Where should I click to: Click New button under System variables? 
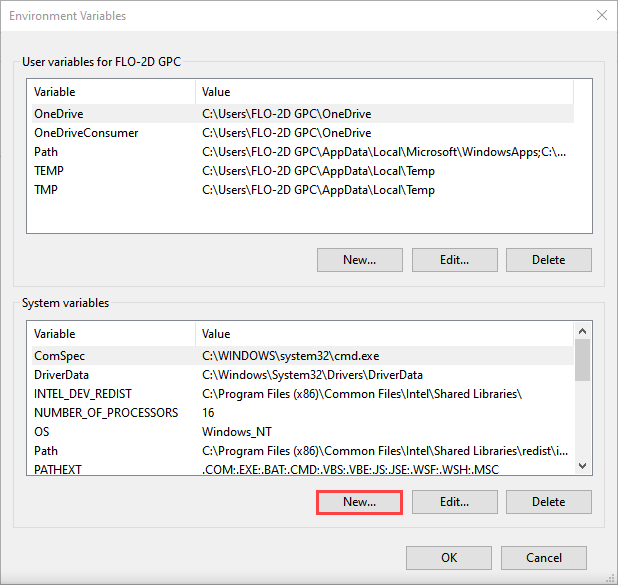359,502
